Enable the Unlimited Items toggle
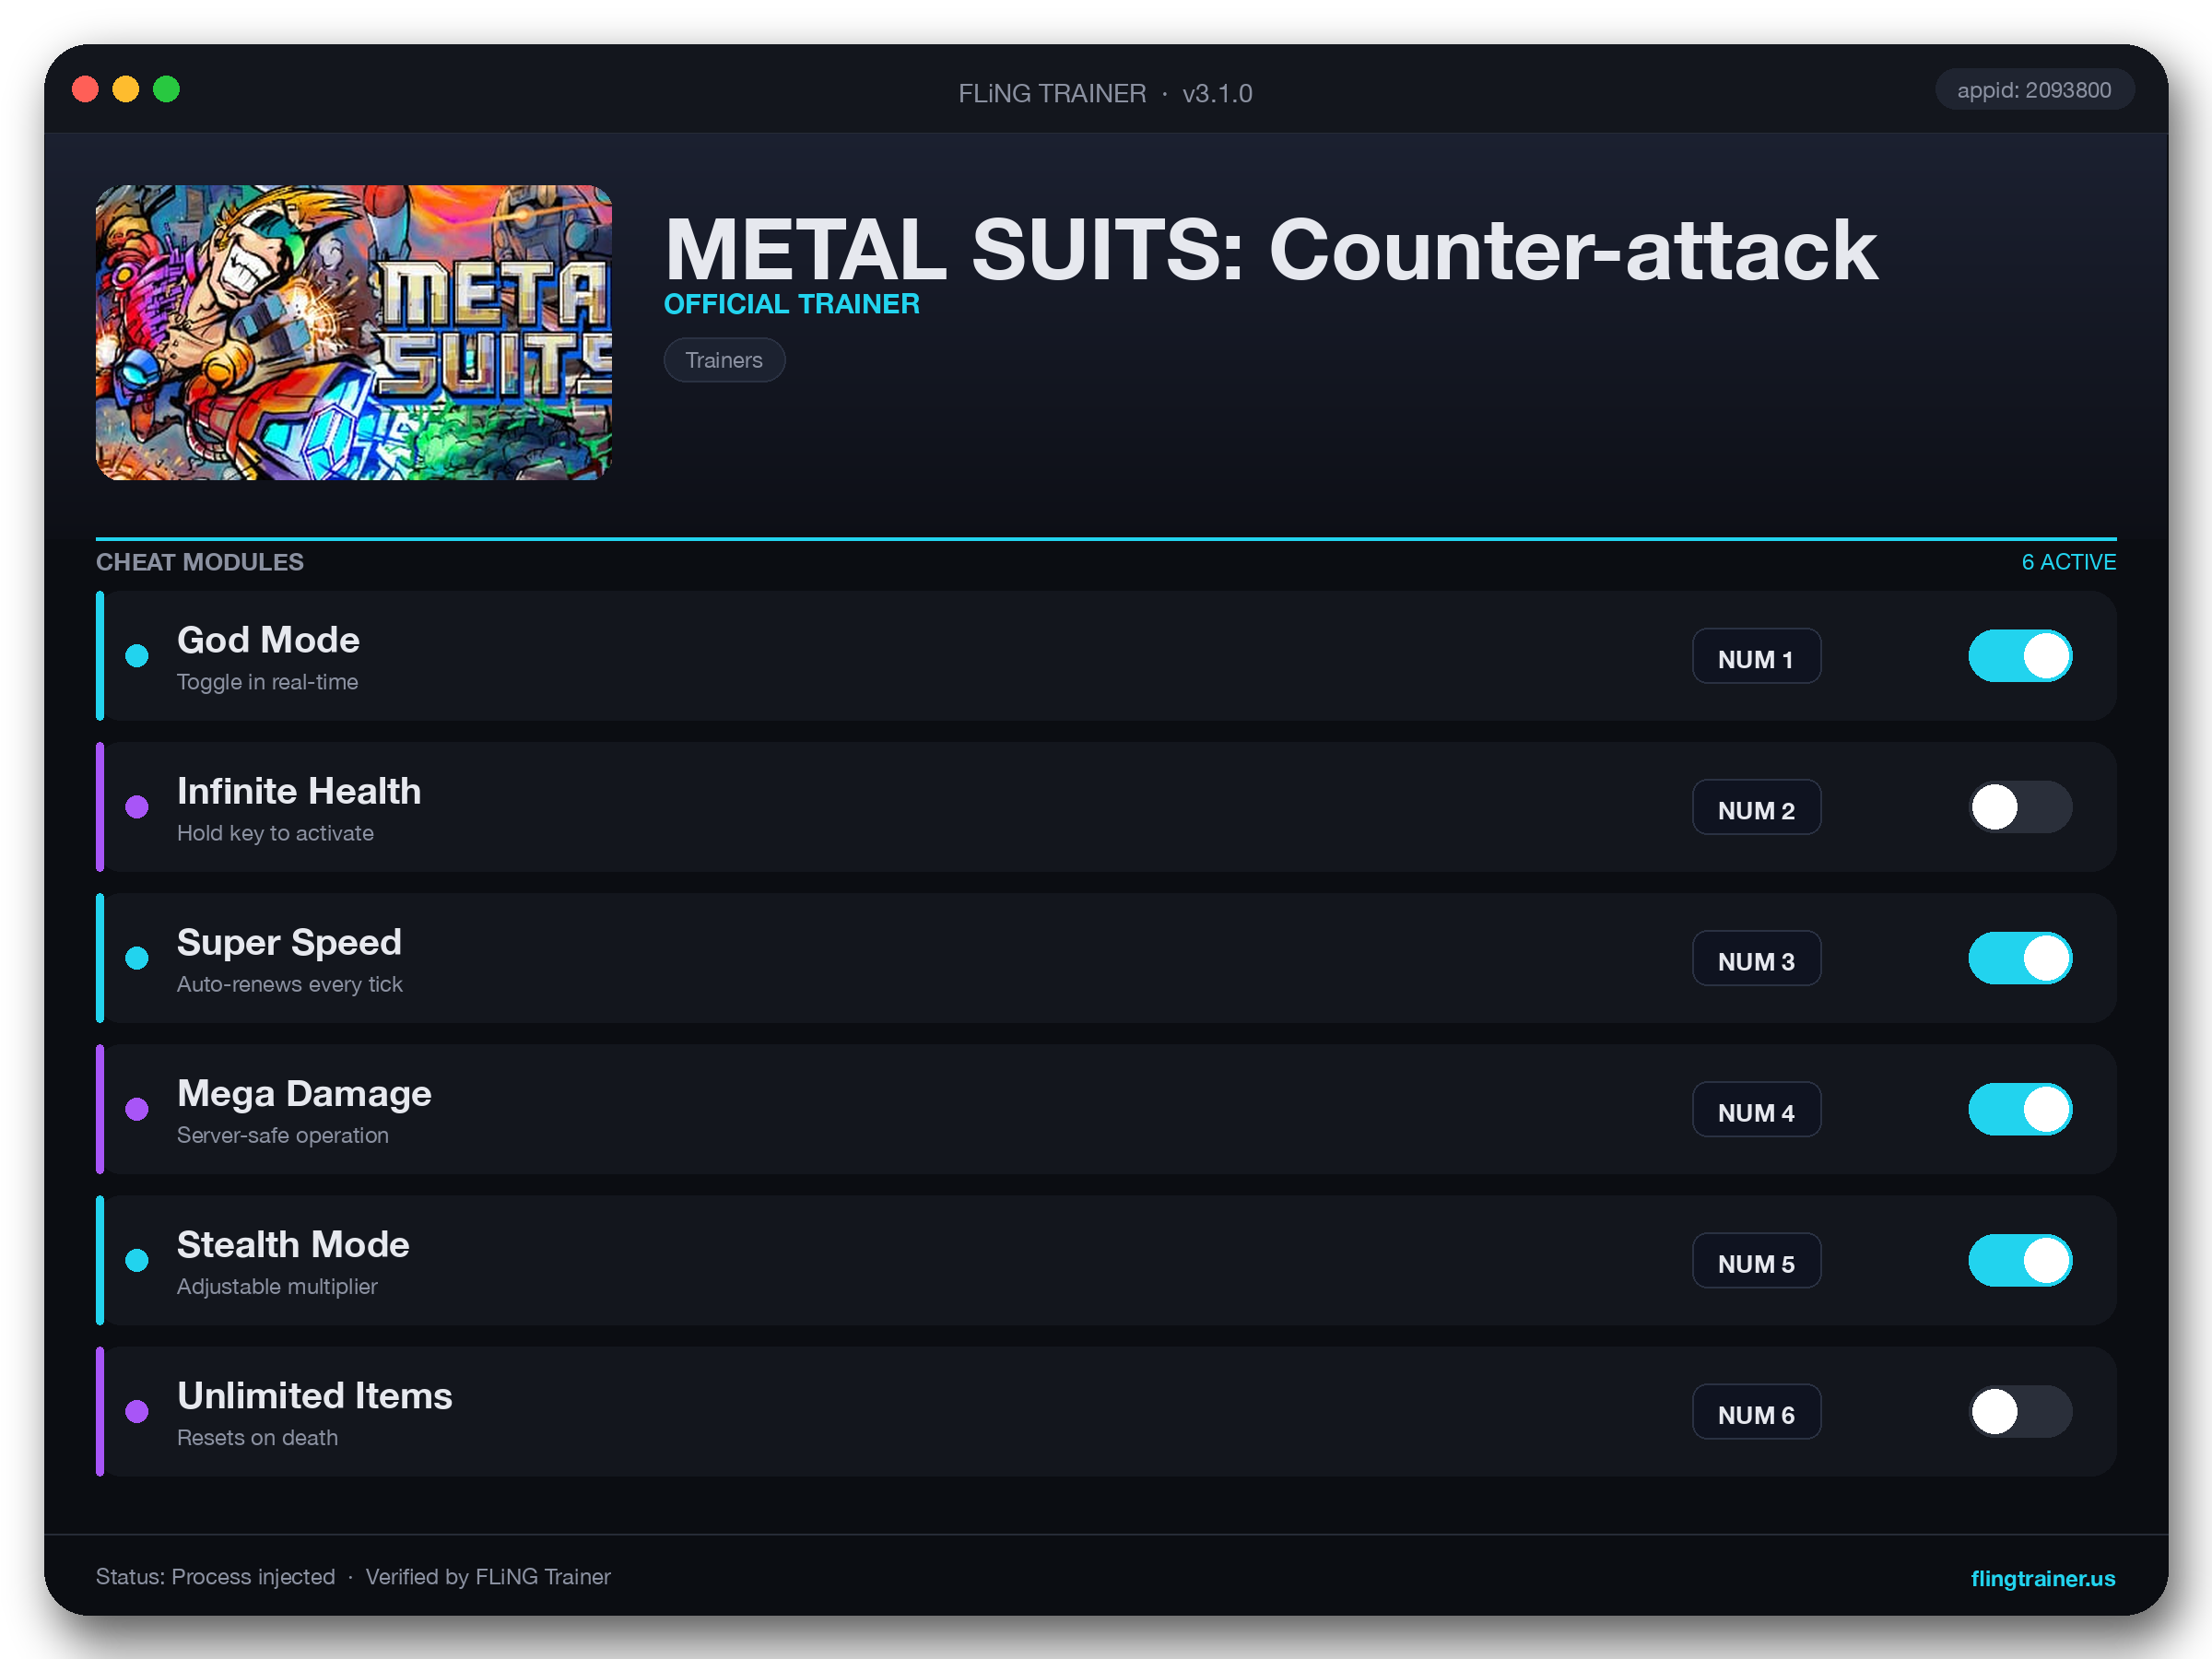 click(x=2020, y=1411)
